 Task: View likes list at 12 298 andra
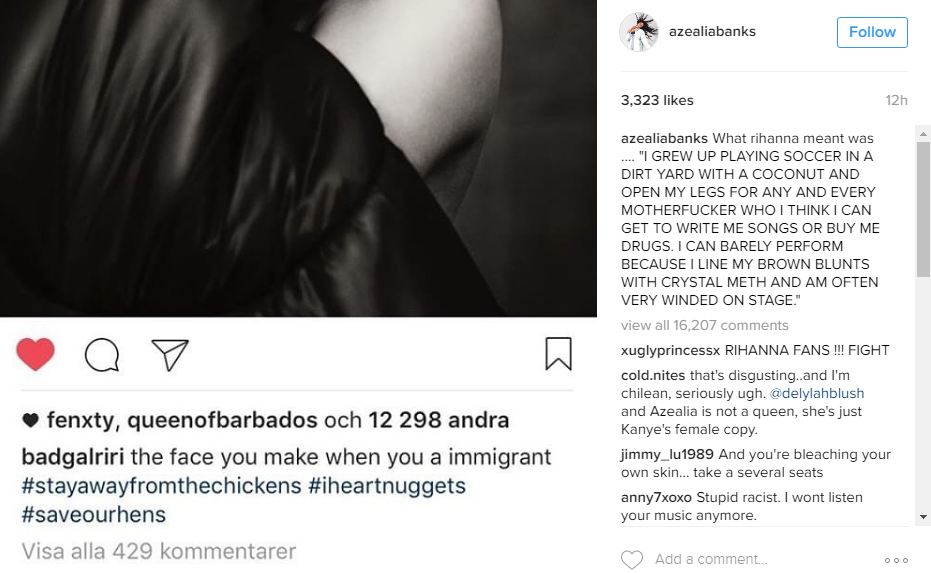438,420
